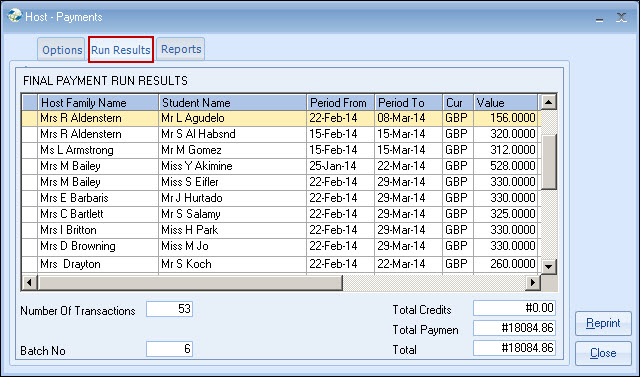Click the vertical scrollbar up arrow
640x377 pixels.
click(548, 102)
